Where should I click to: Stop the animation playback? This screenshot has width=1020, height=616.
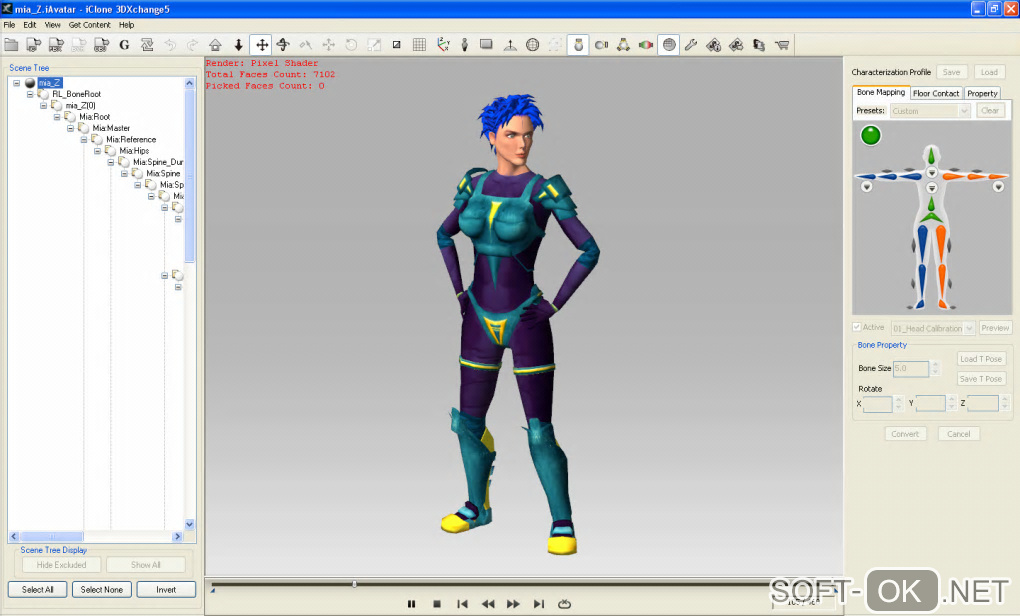pyautogui.click(x=437, y=604)
